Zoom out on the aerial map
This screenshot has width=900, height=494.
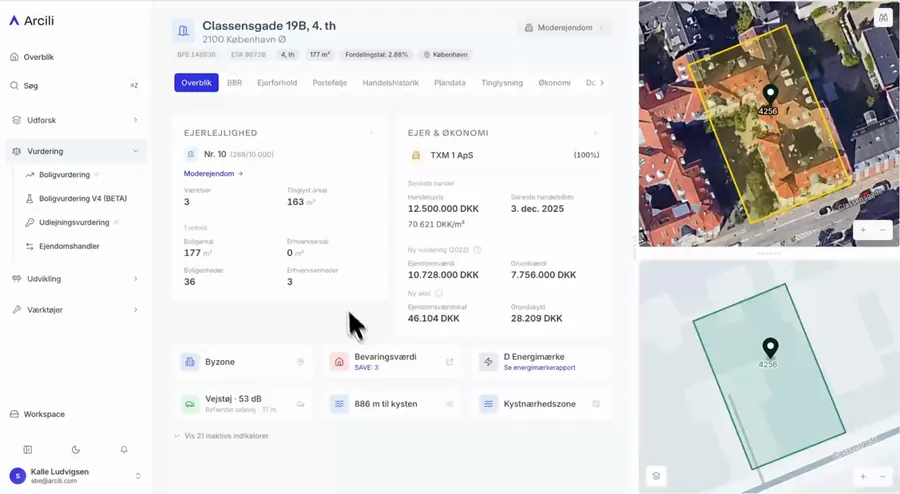(x=883, y=230)
